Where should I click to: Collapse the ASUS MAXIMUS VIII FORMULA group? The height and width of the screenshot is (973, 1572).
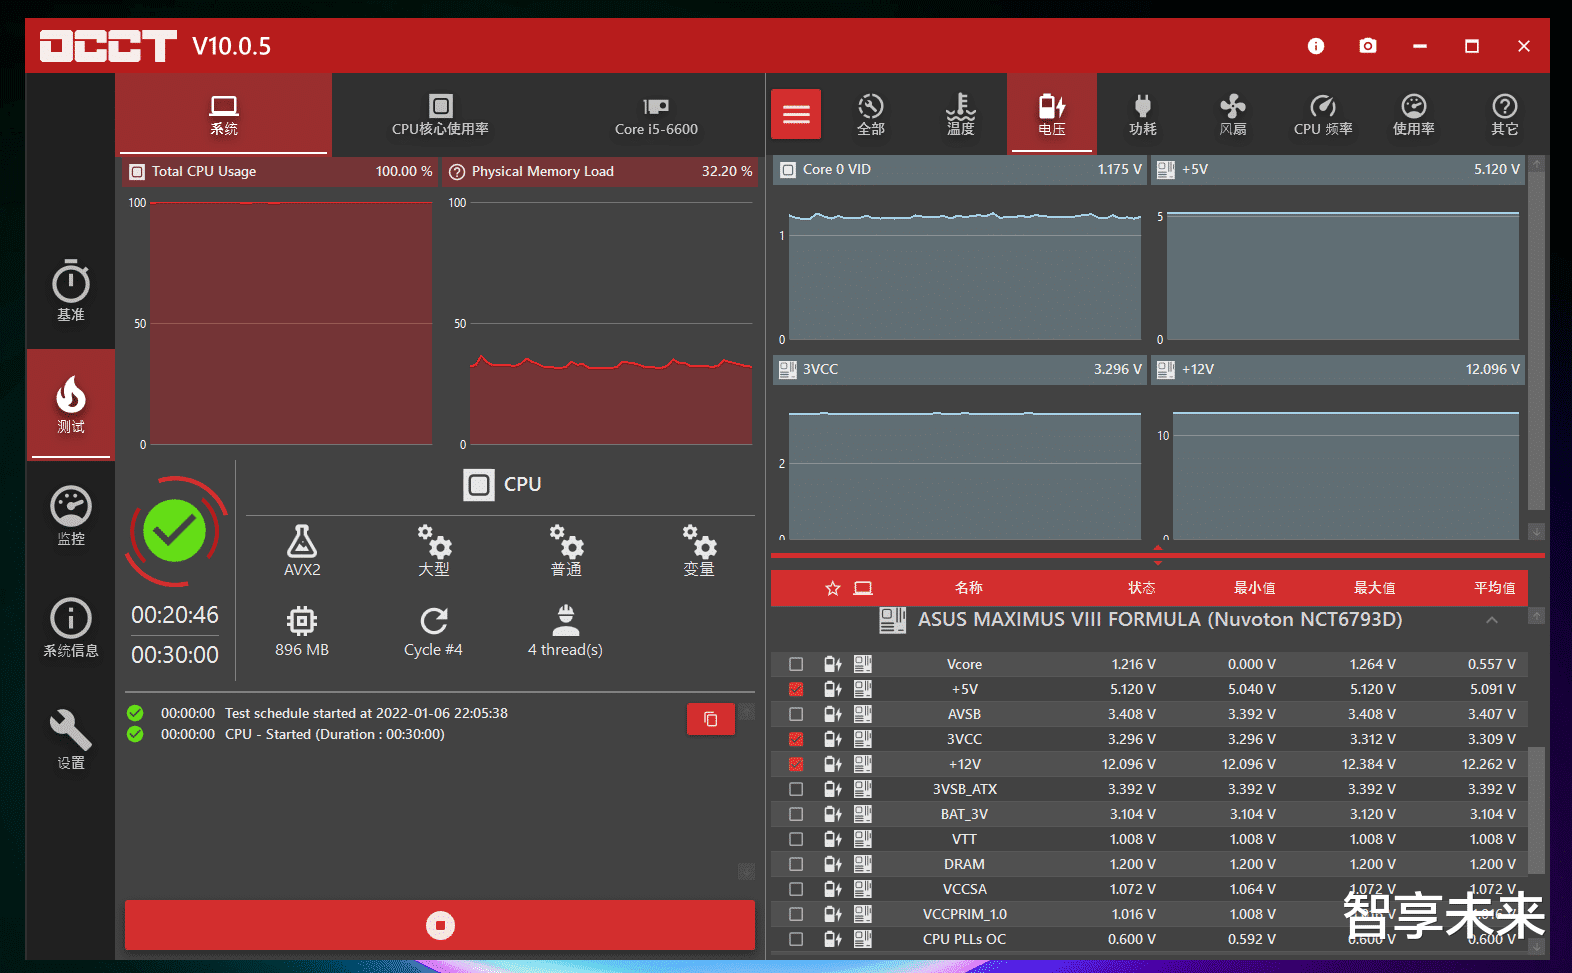[1491, 620]
